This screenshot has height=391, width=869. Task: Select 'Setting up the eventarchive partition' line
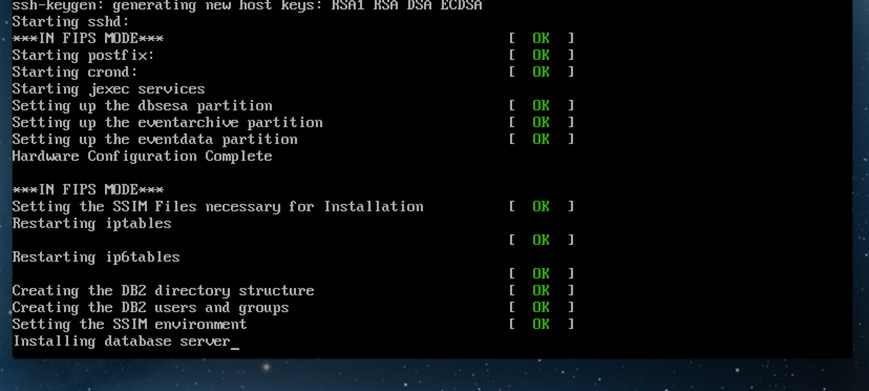click(167, 122)
